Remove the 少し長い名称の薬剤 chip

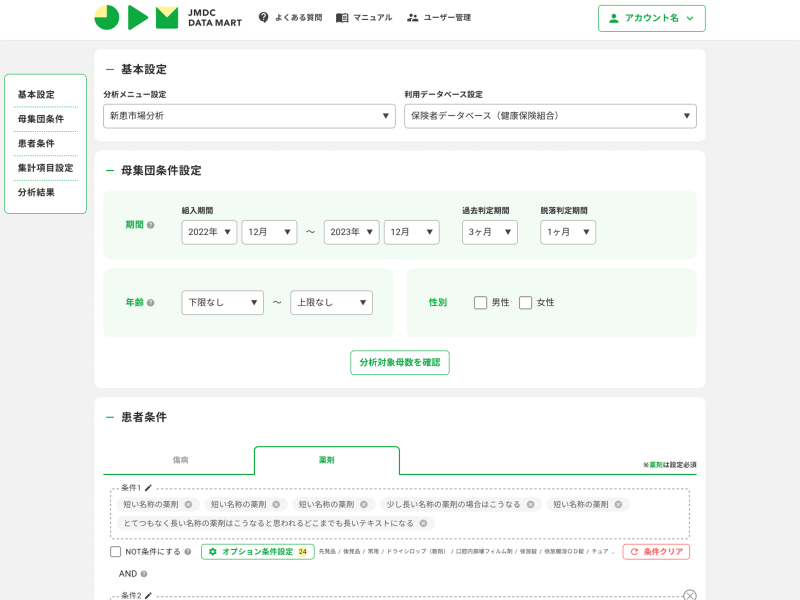pos(530,504)
